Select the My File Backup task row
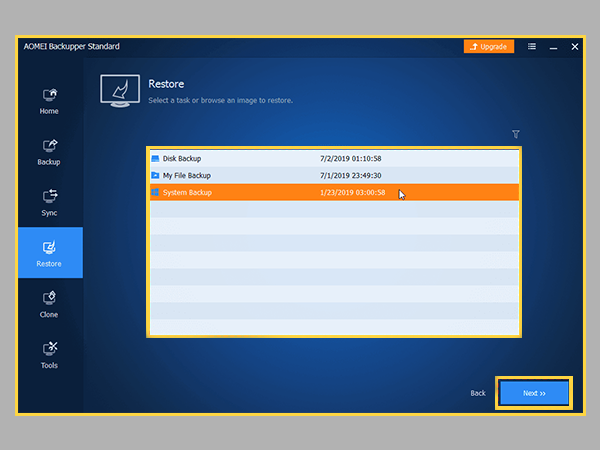The width and height of the screenshot is (600, 450). 334,175
